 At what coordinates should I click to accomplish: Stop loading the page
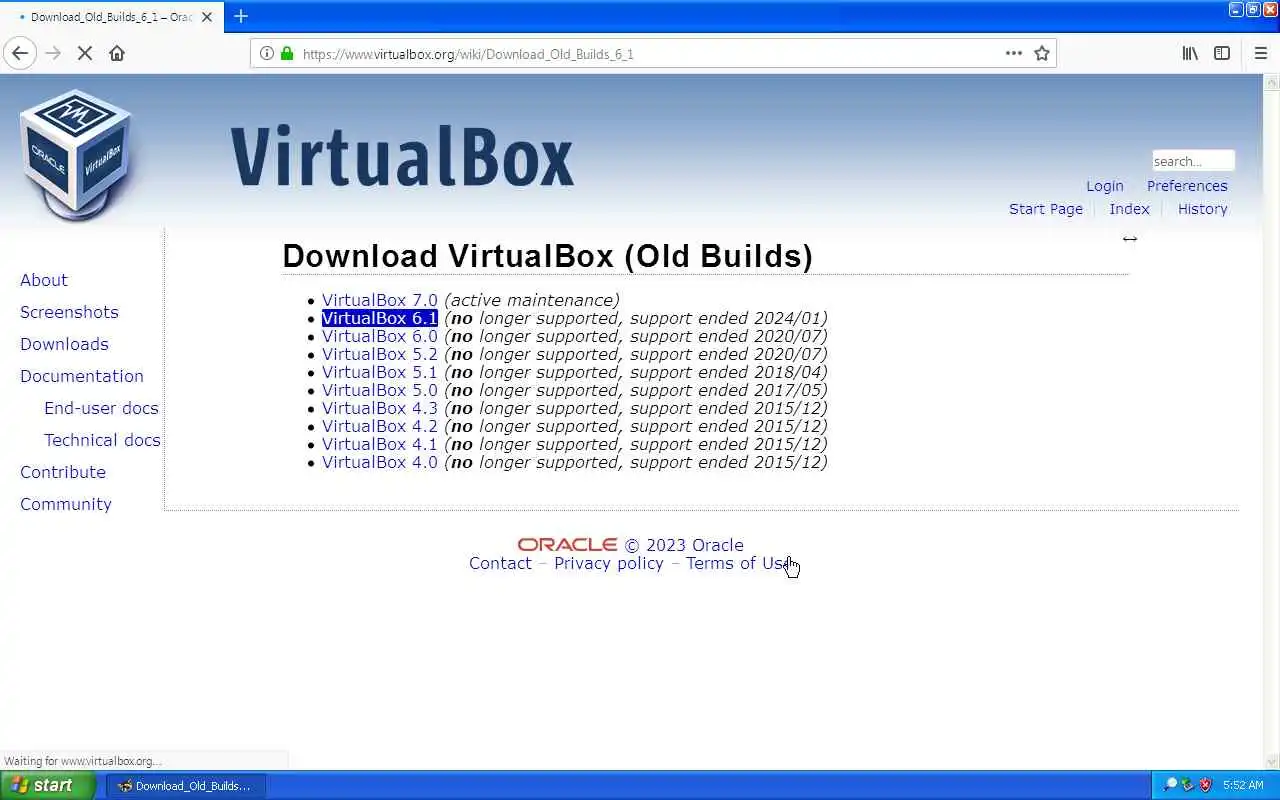click(85, 53)
